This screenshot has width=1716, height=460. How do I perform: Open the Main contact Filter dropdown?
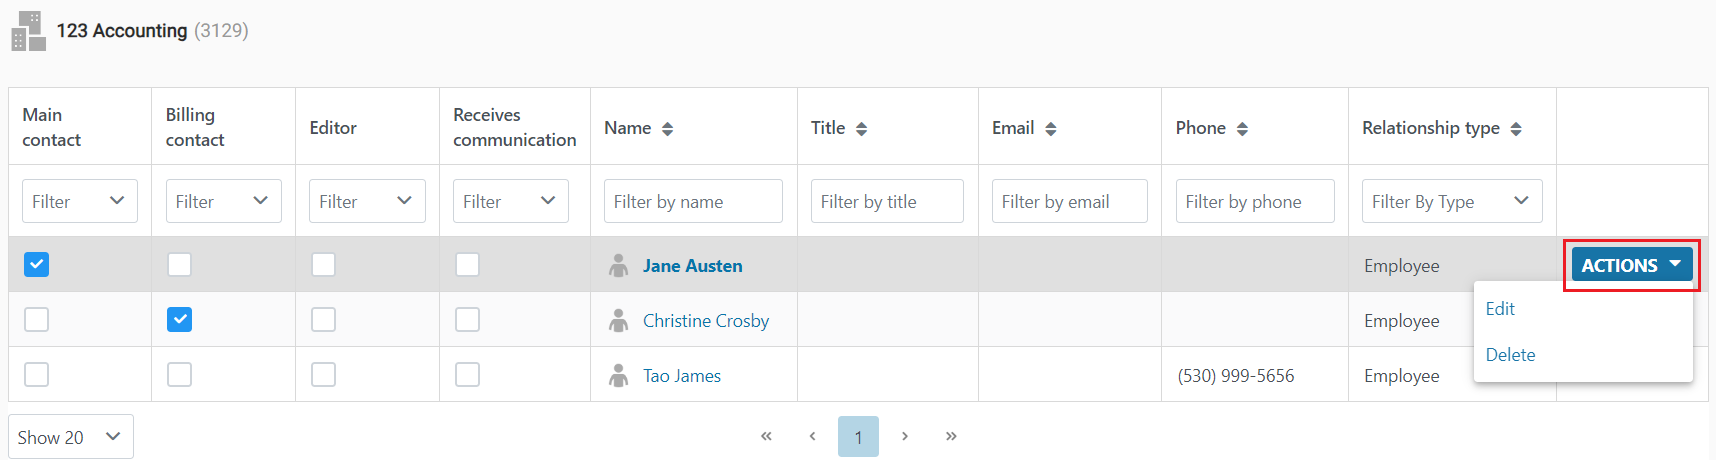point(80,201)
